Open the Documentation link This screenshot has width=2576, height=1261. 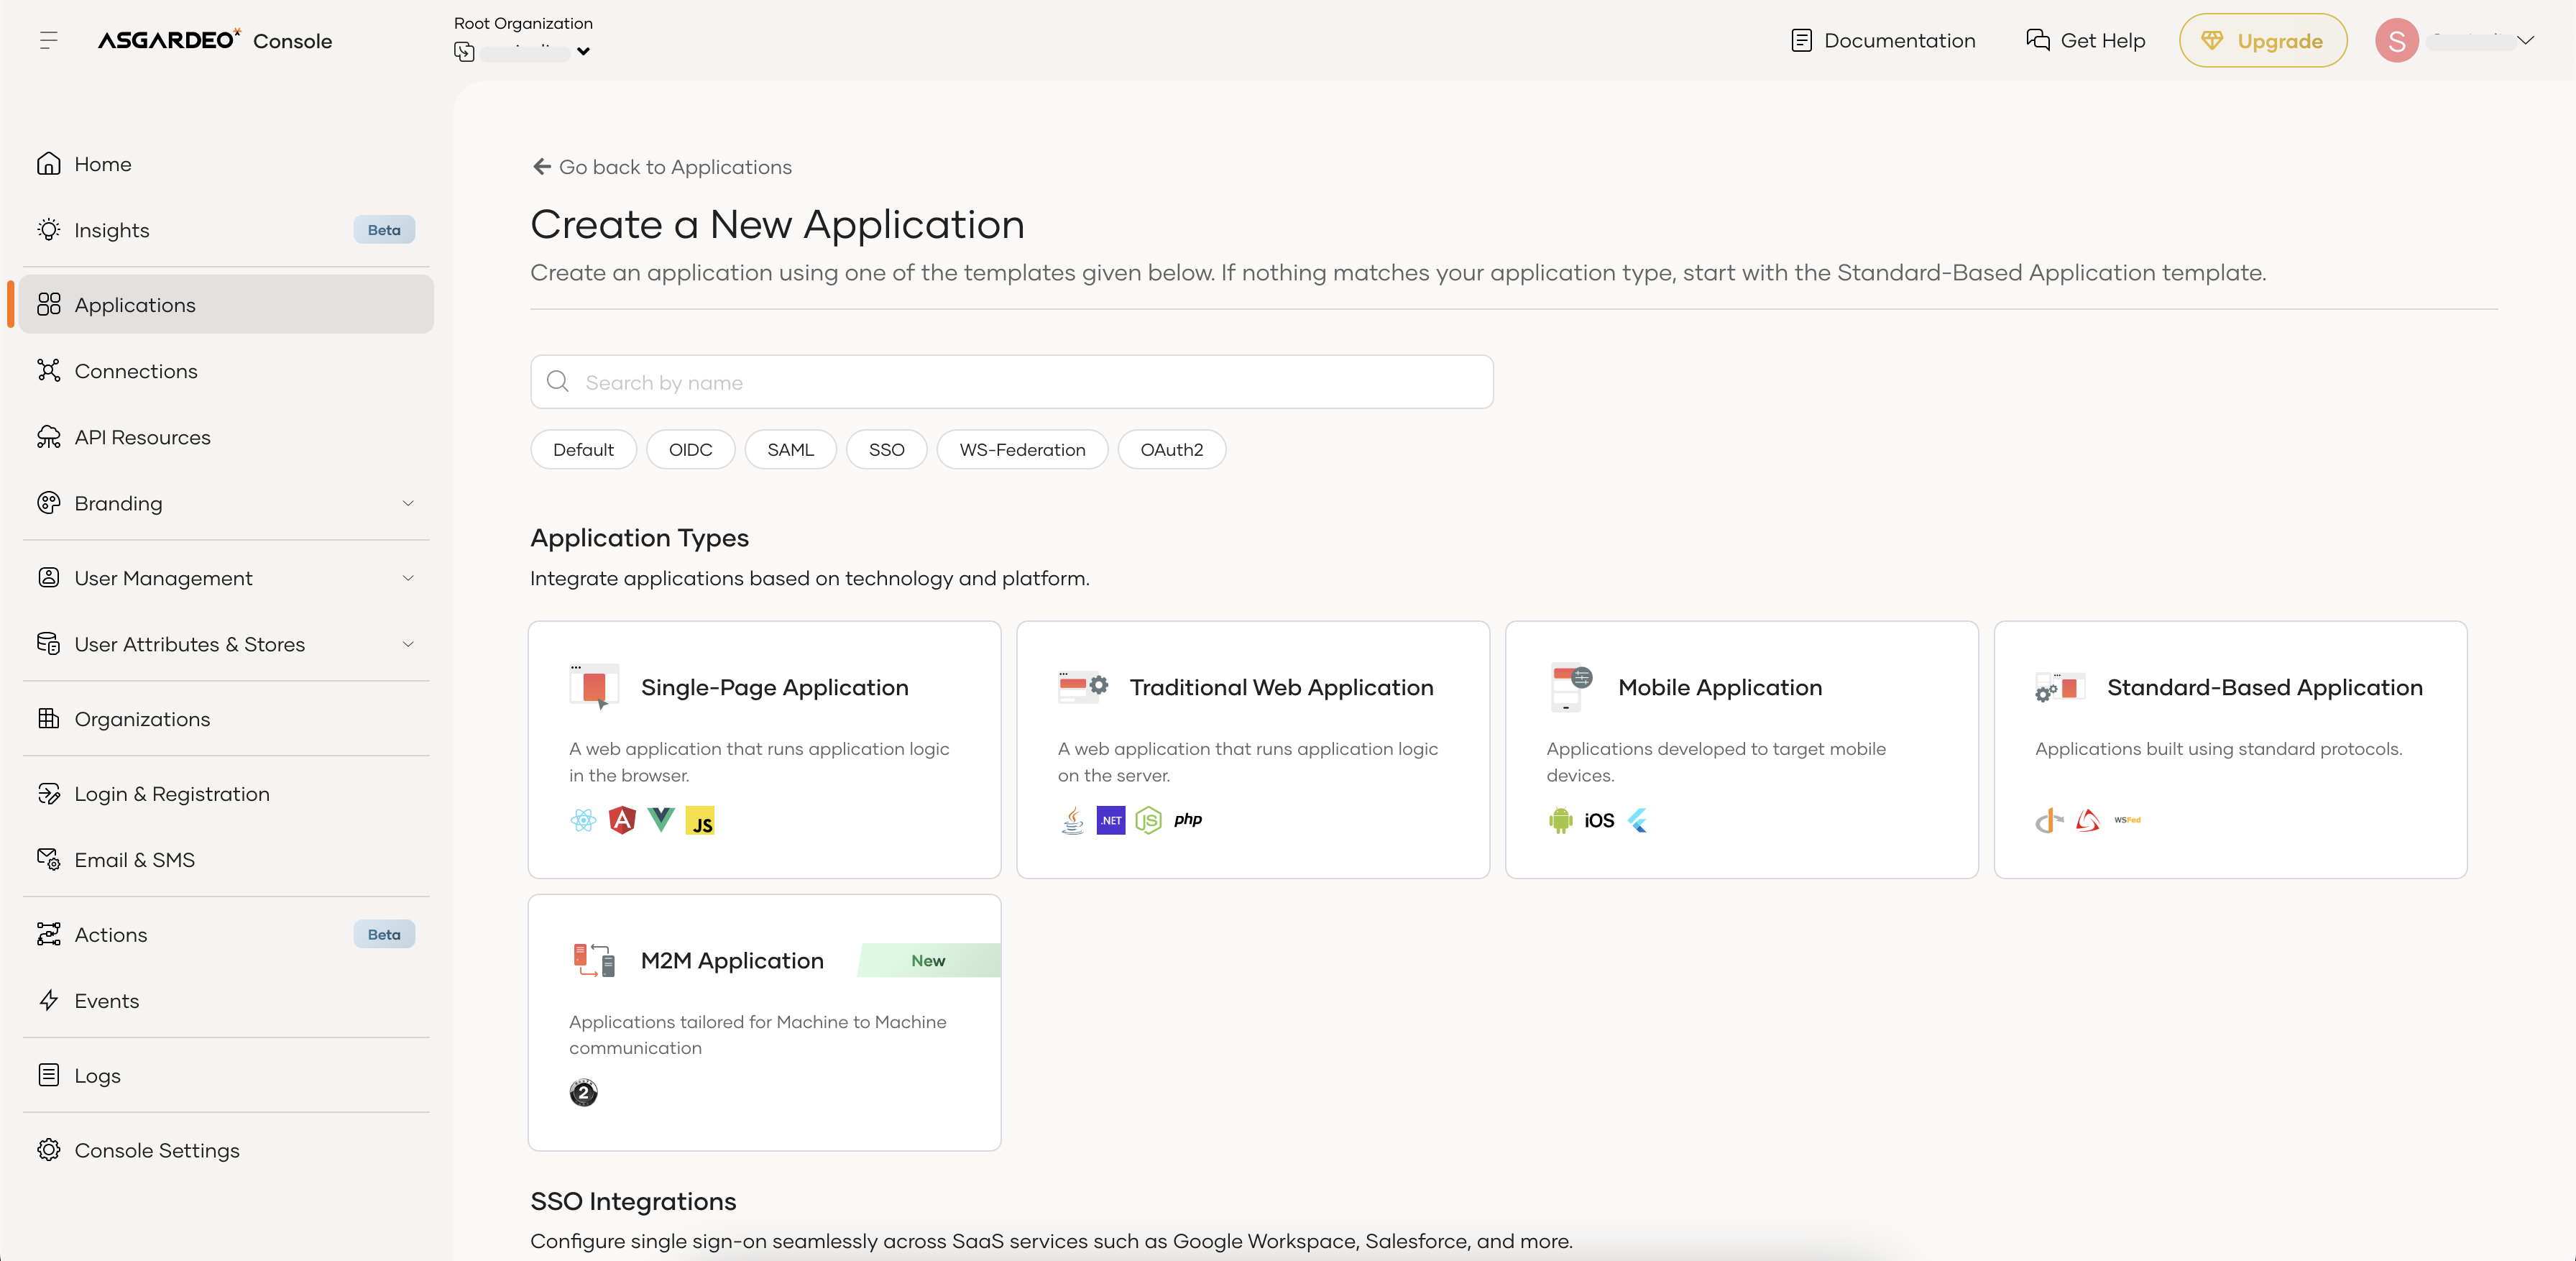point(1883,41)
